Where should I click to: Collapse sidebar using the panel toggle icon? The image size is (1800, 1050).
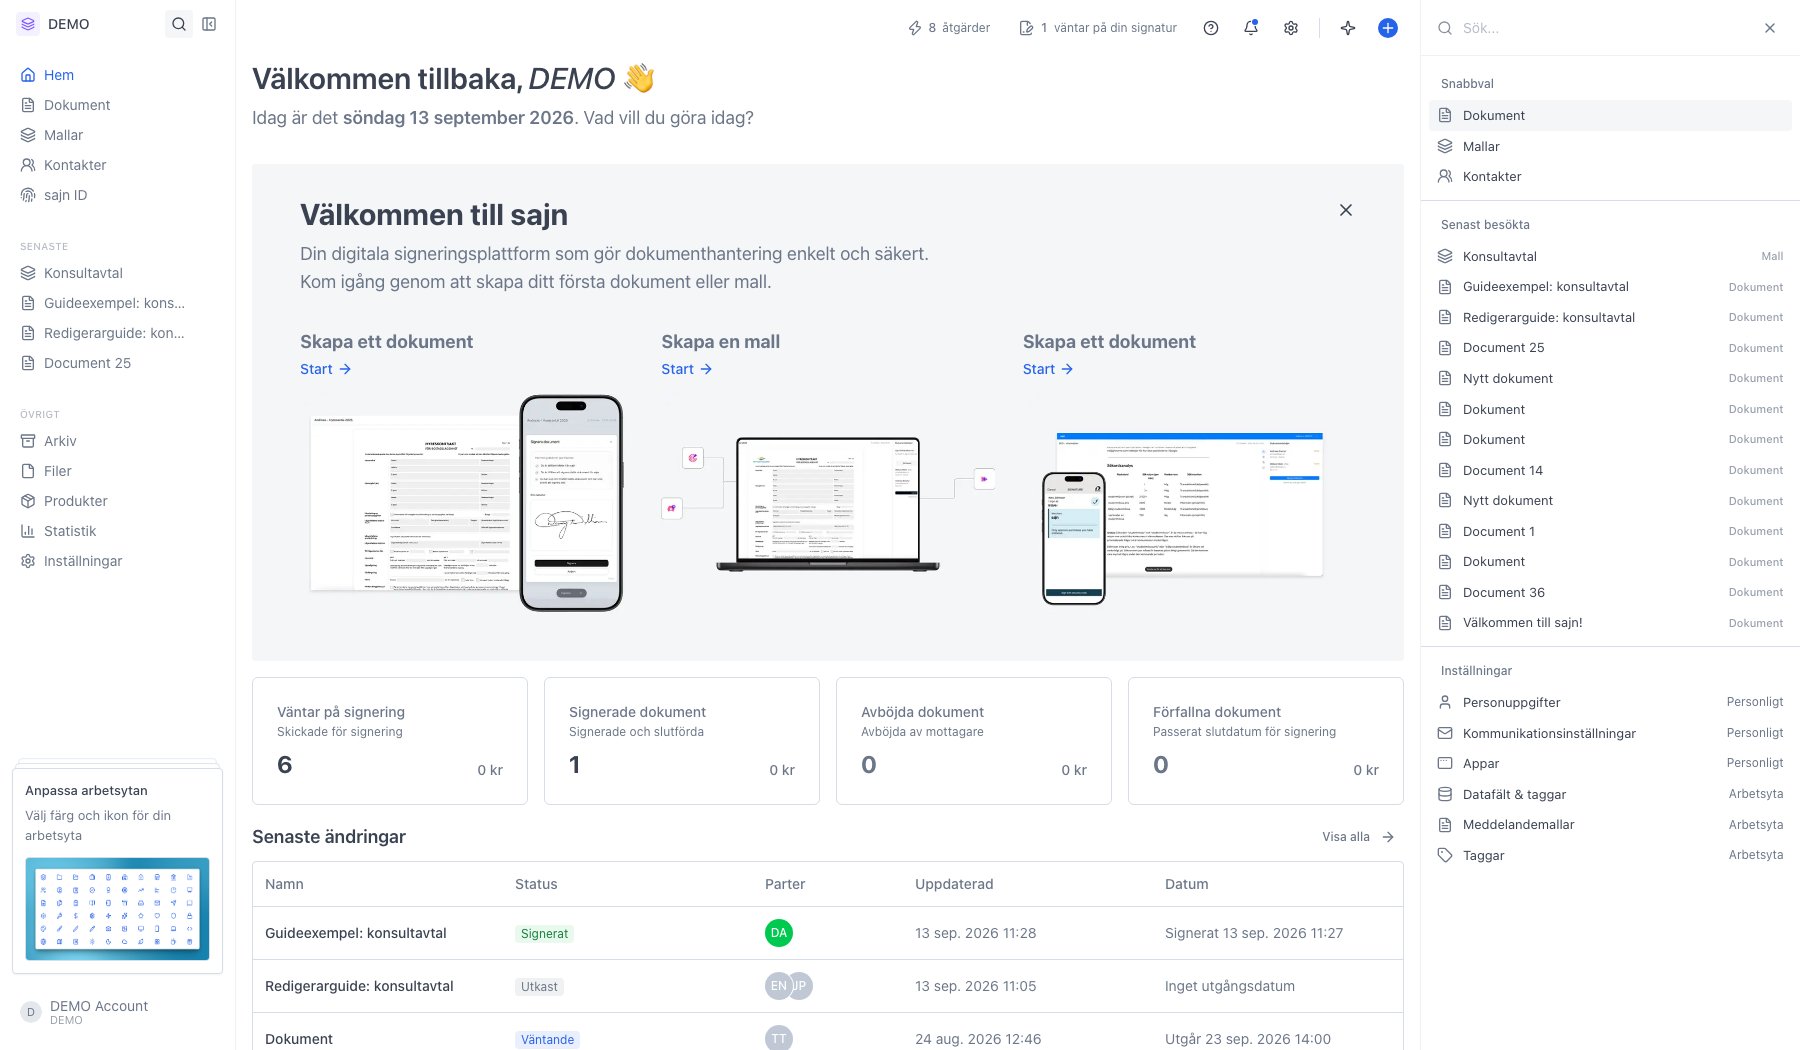[x=209, y=24]
